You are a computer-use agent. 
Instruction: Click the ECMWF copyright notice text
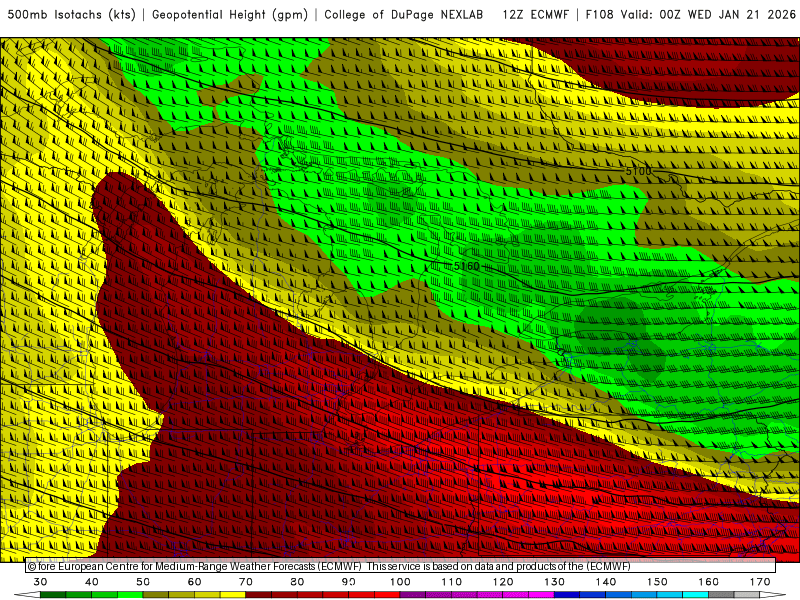pyautogui.click(x=329, y=566)
